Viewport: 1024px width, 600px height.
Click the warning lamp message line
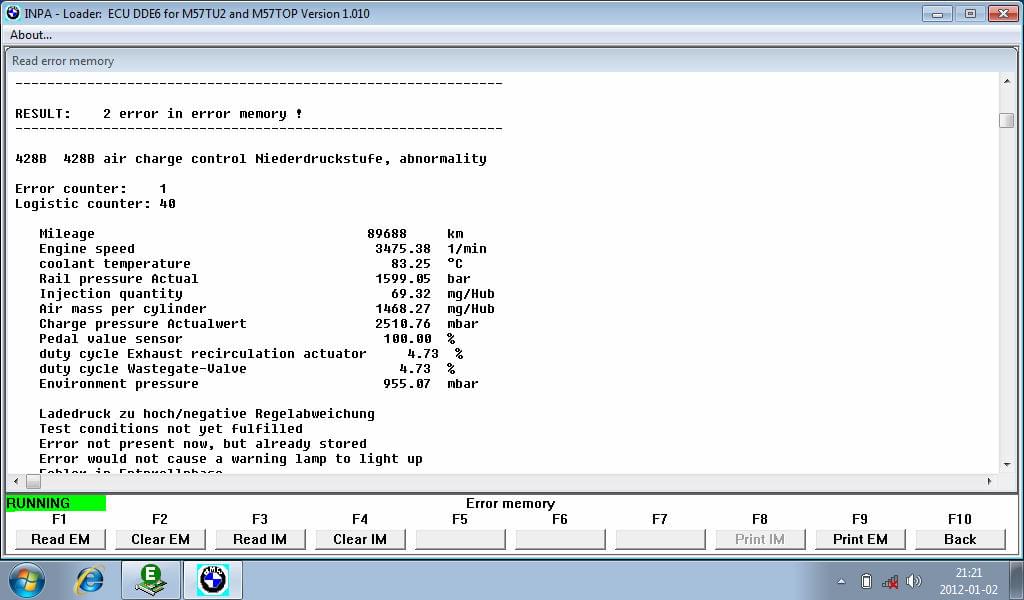(x=231, y=459)
